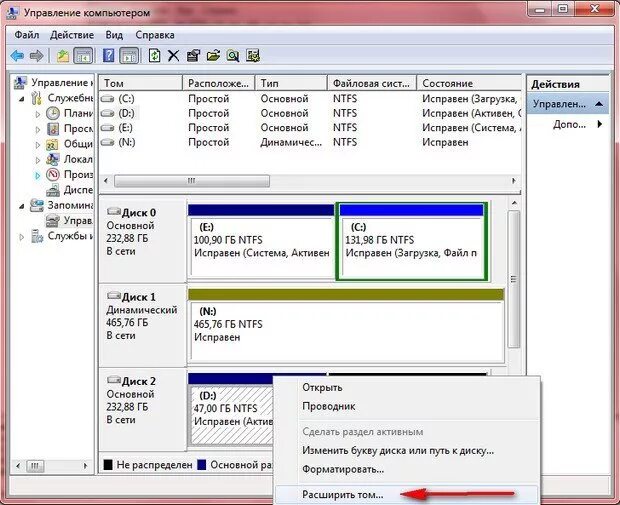The width and height of the screenshot is (620, 505).
Task: Select the N: 465,76 ГБ volume block
Action: coord(346,326)
